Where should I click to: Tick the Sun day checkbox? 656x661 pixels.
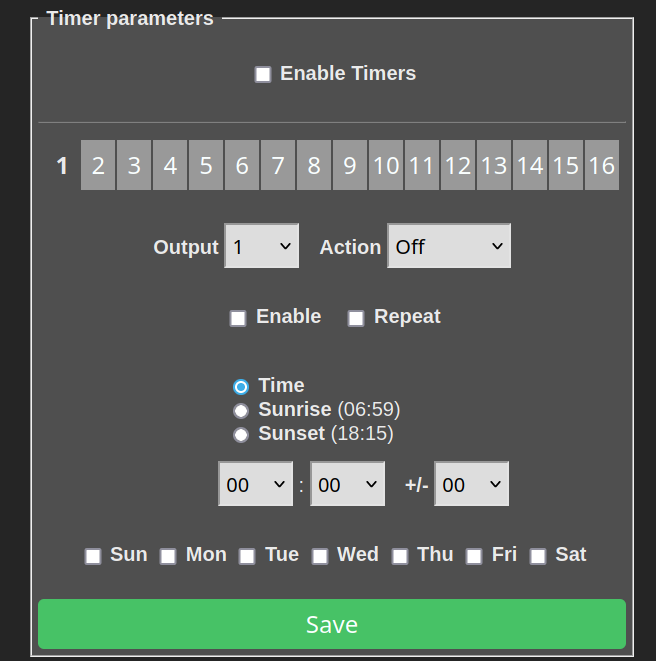[x=93, y=556]
